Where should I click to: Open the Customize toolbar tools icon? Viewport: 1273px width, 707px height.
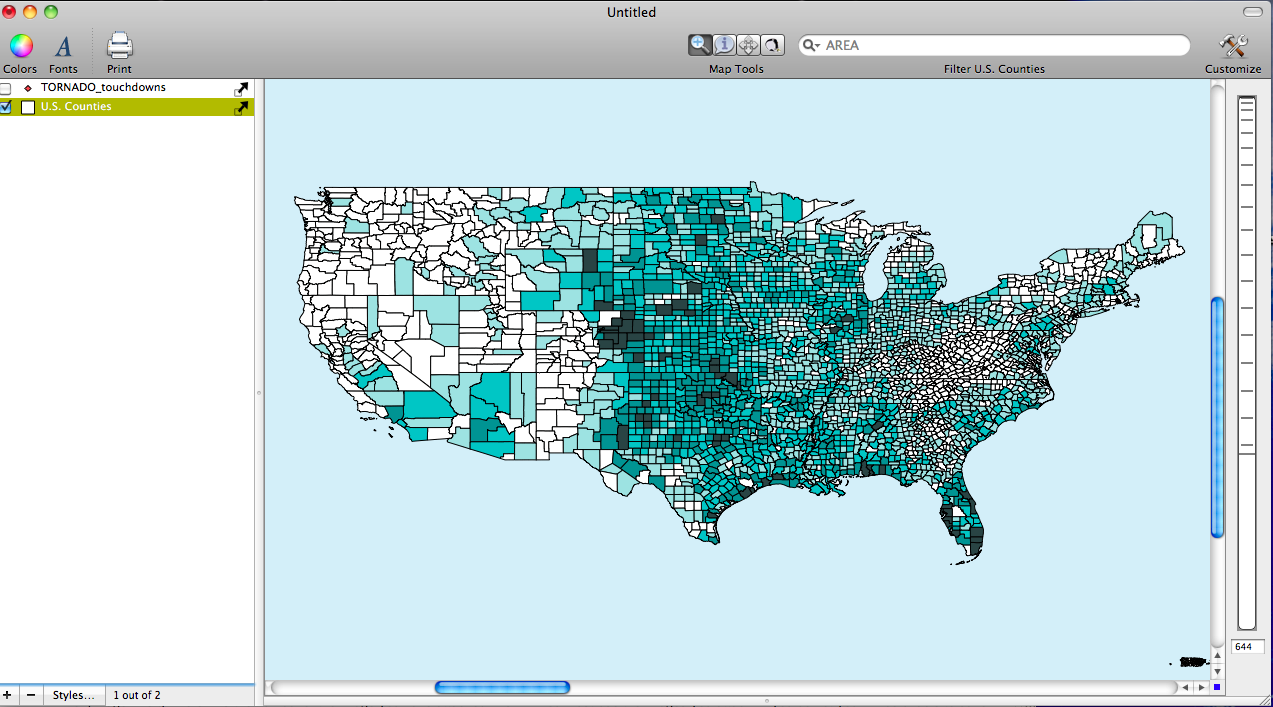[x=1233, y=46]
